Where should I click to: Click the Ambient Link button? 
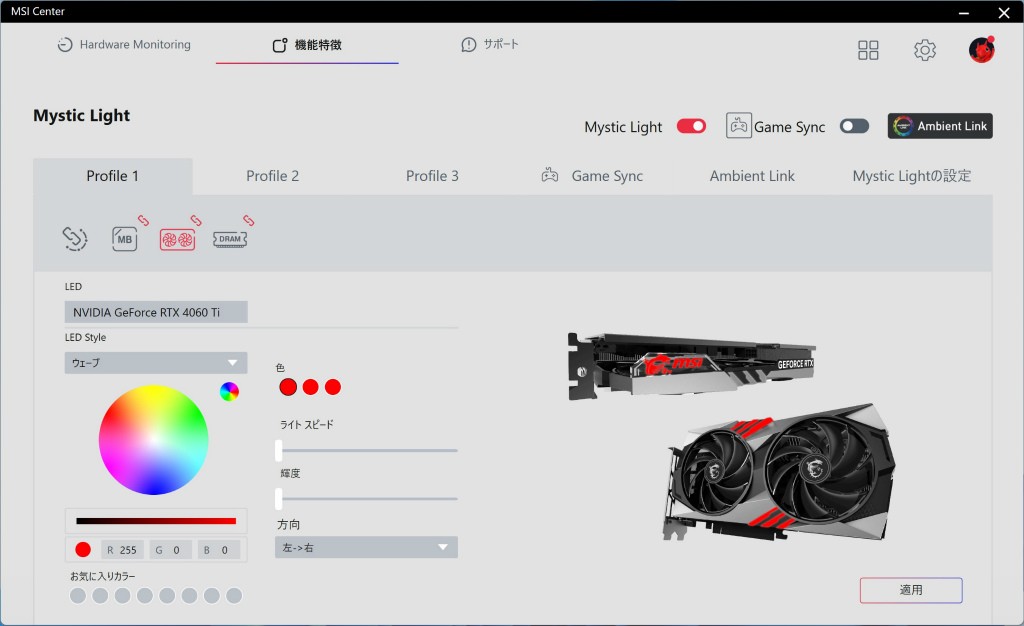coord(940,126)
